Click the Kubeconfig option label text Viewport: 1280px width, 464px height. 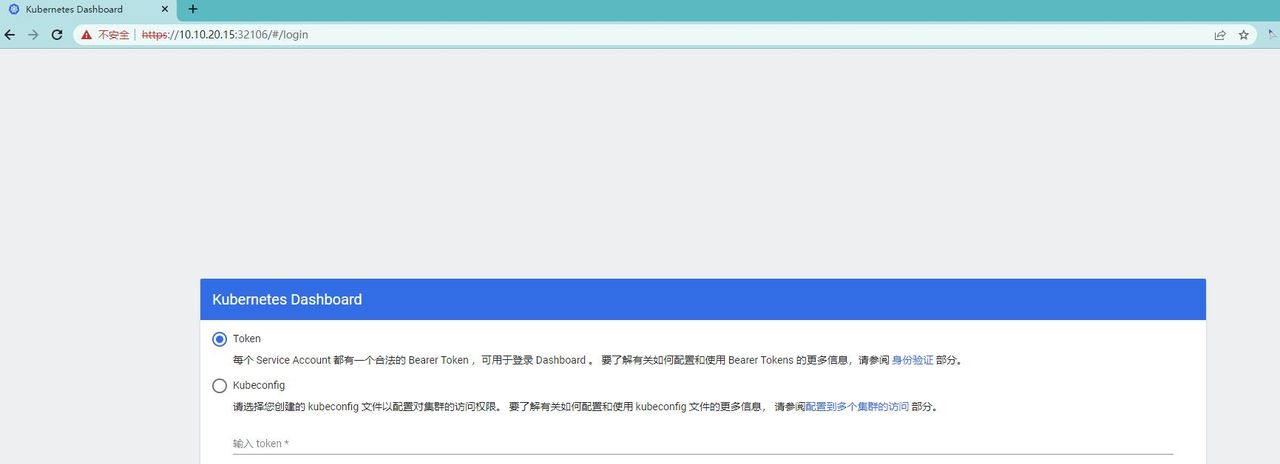pos(259,385)
